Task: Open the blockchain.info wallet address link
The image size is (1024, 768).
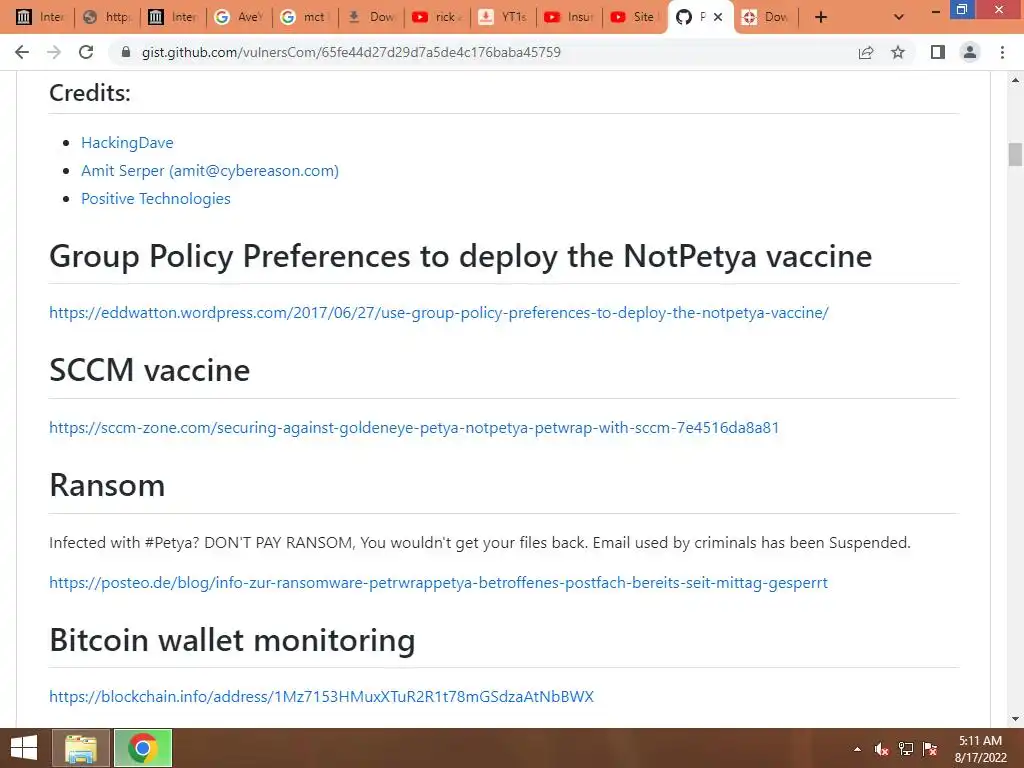Action: (321, 697)
